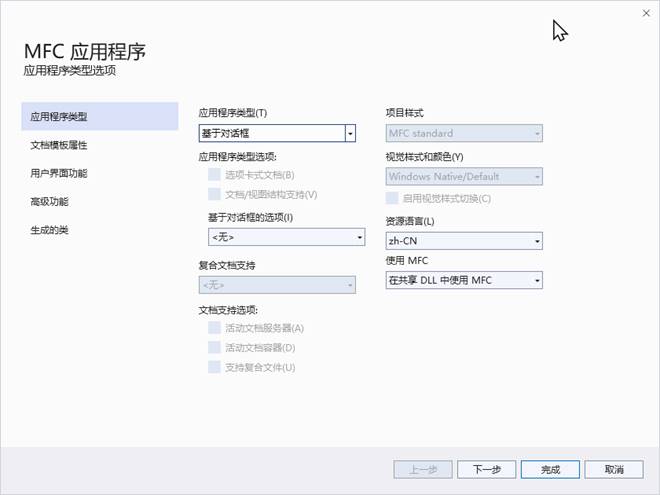Switch to the 文档模板属性 page
This screenshot has width=660, height=495.
[x=59, y=145]
